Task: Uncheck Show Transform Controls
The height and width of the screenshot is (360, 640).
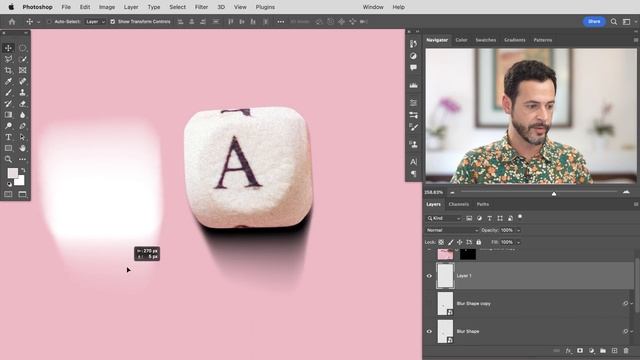Action: pyautogui.click(x=113, y=22)
